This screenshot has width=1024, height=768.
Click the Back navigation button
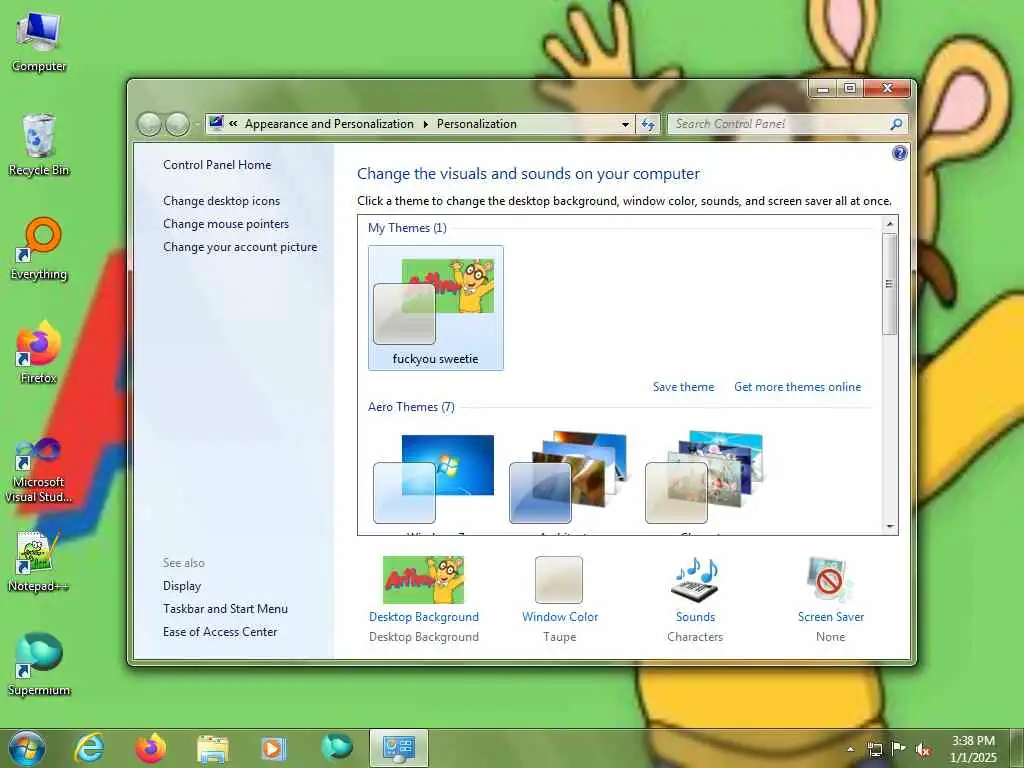pos(149,124)
